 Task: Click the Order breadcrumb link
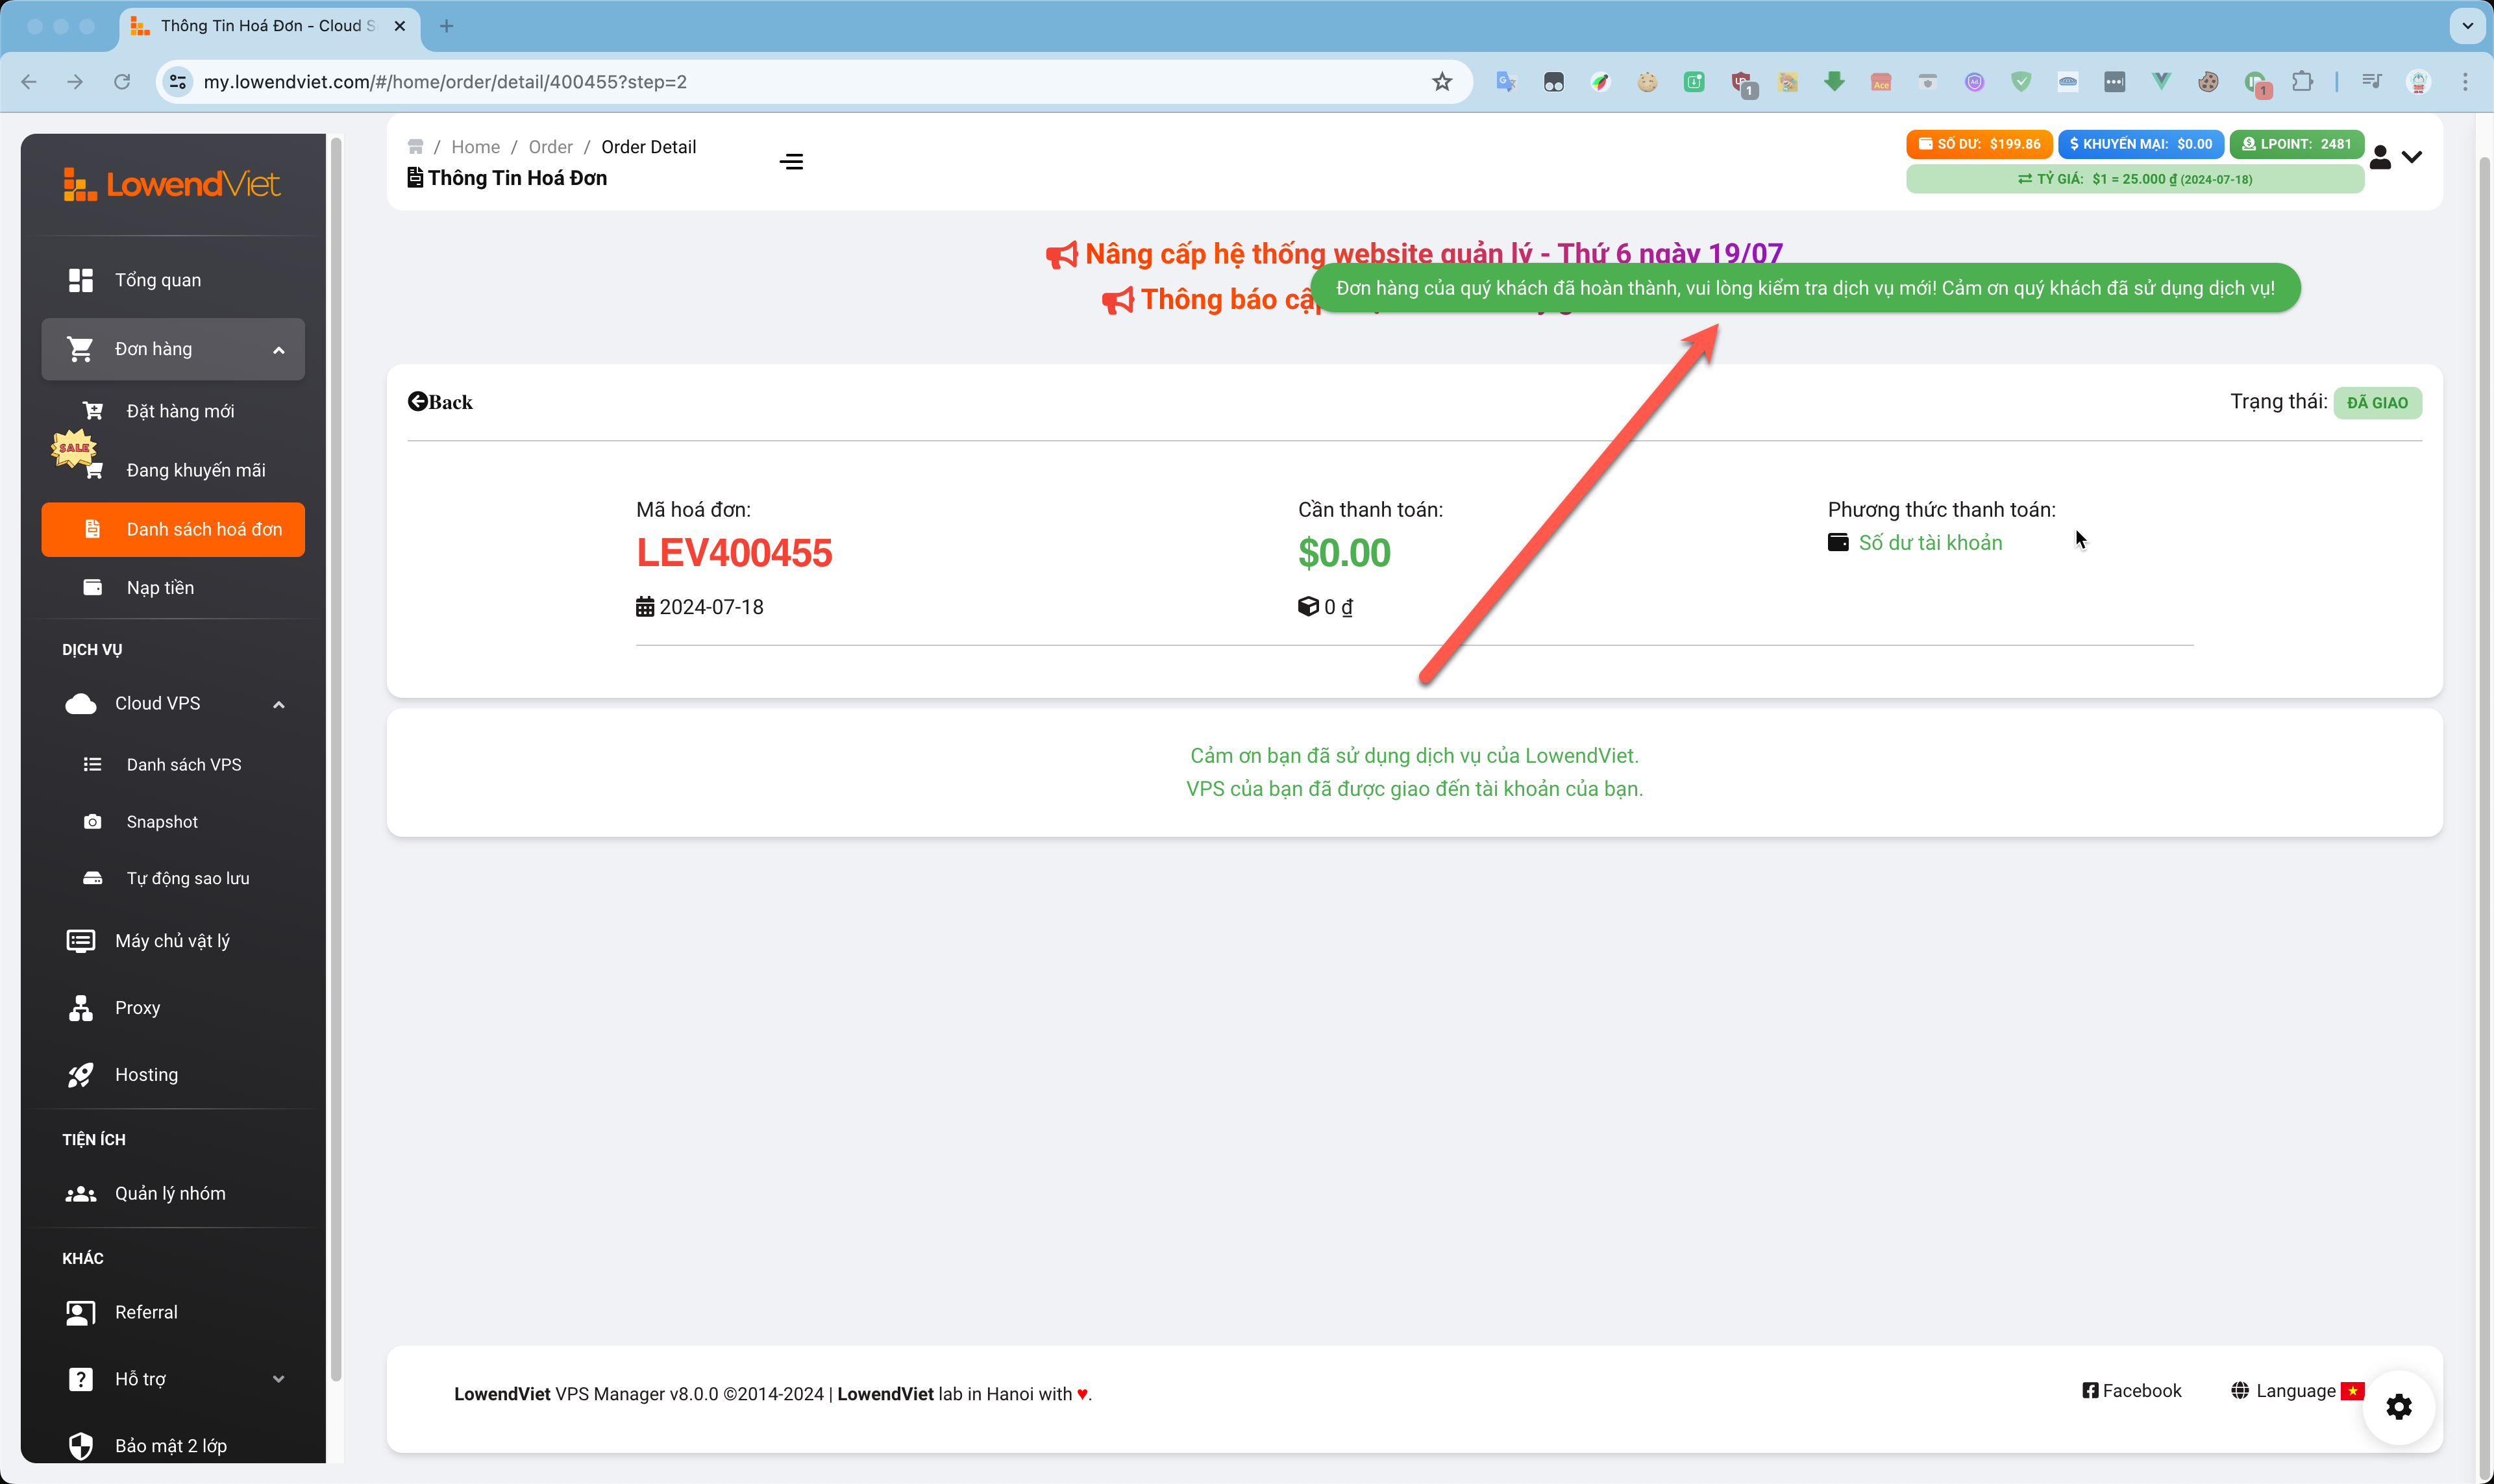click(x=550, y=147)
